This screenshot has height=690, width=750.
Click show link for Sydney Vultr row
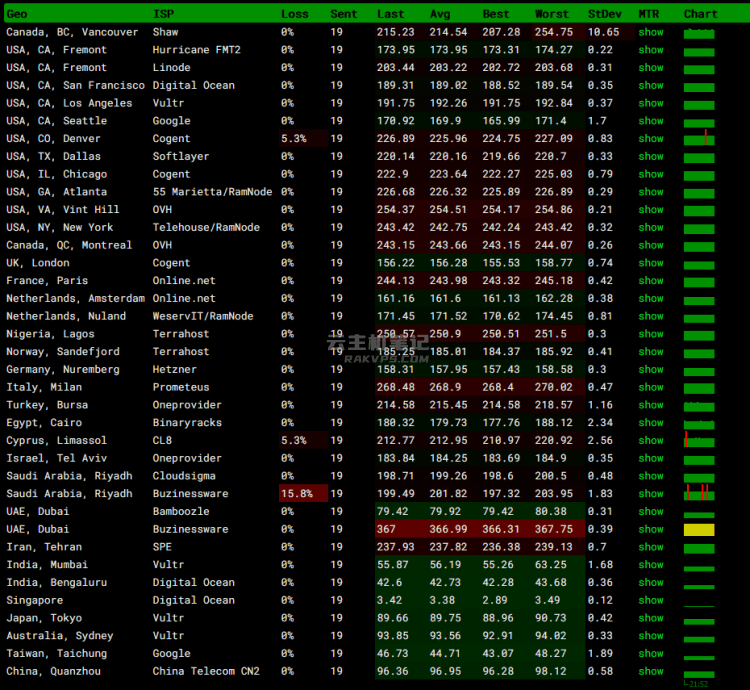pos(651,635)
